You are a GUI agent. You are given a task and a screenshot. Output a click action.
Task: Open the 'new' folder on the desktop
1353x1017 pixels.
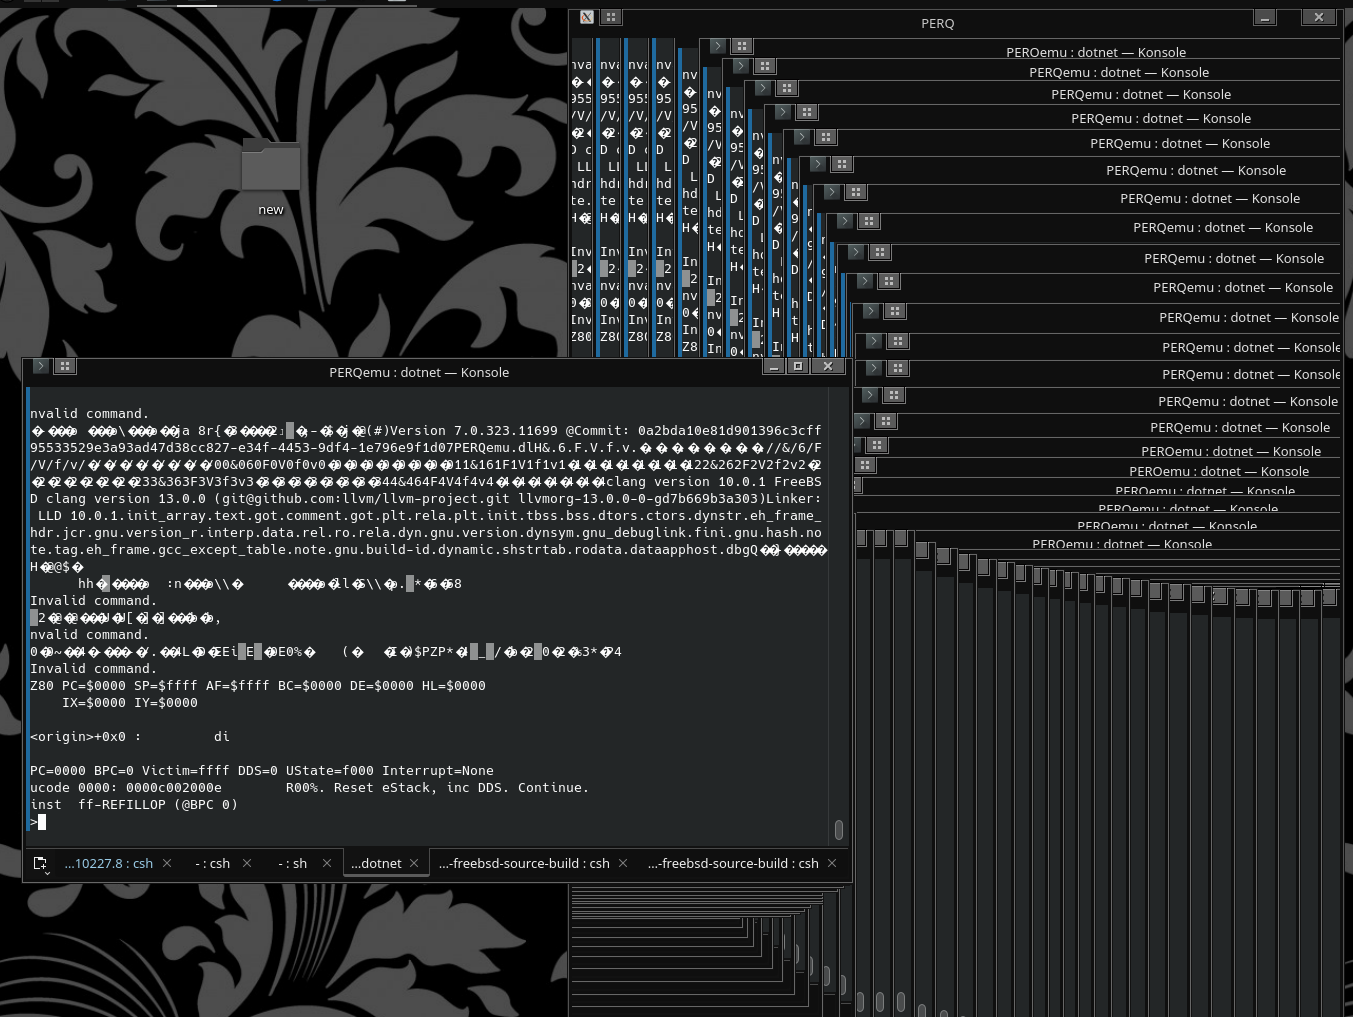pos(271,178)
